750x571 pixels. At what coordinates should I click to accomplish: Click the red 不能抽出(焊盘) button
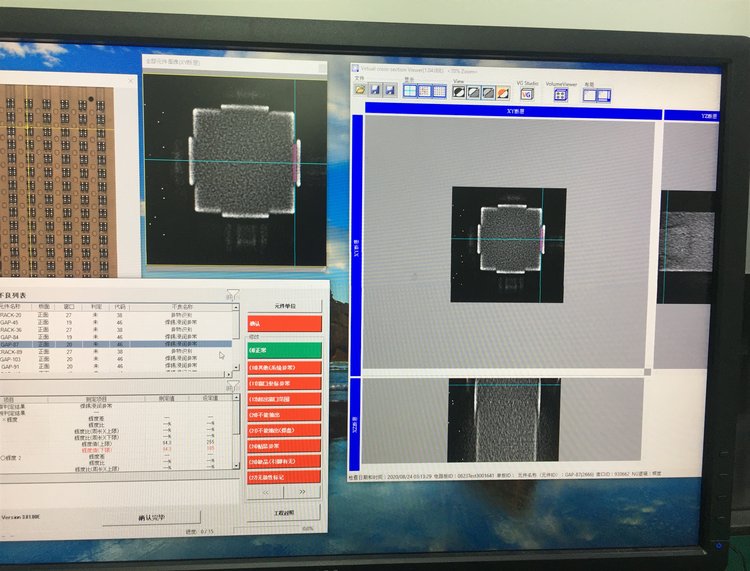[285, 430]
